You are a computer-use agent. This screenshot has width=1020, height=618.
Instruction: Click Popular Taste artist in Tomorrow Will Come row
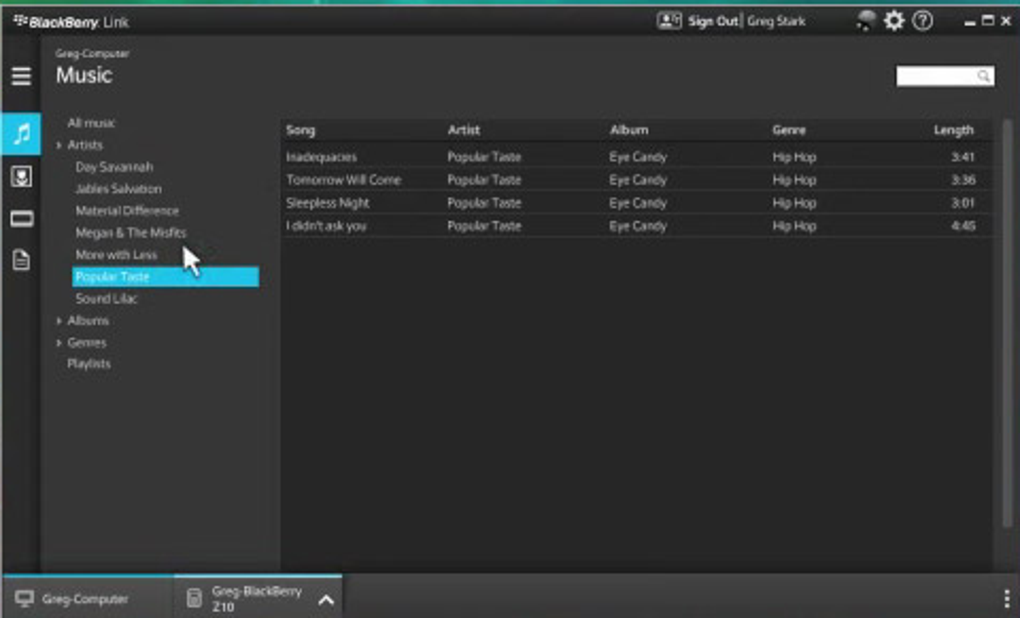tap(484, 180)
